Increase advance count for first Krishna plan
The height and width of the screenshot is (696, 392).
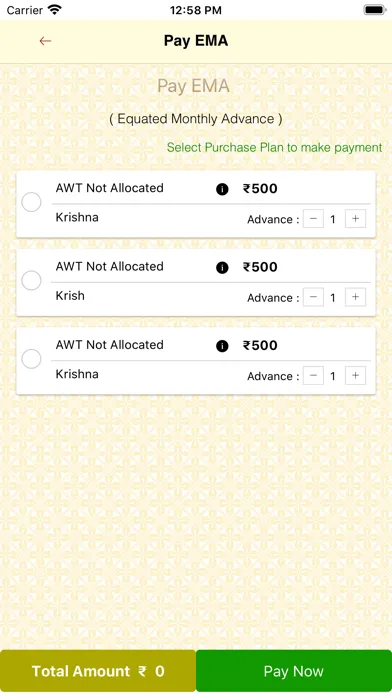pos(355,219)
